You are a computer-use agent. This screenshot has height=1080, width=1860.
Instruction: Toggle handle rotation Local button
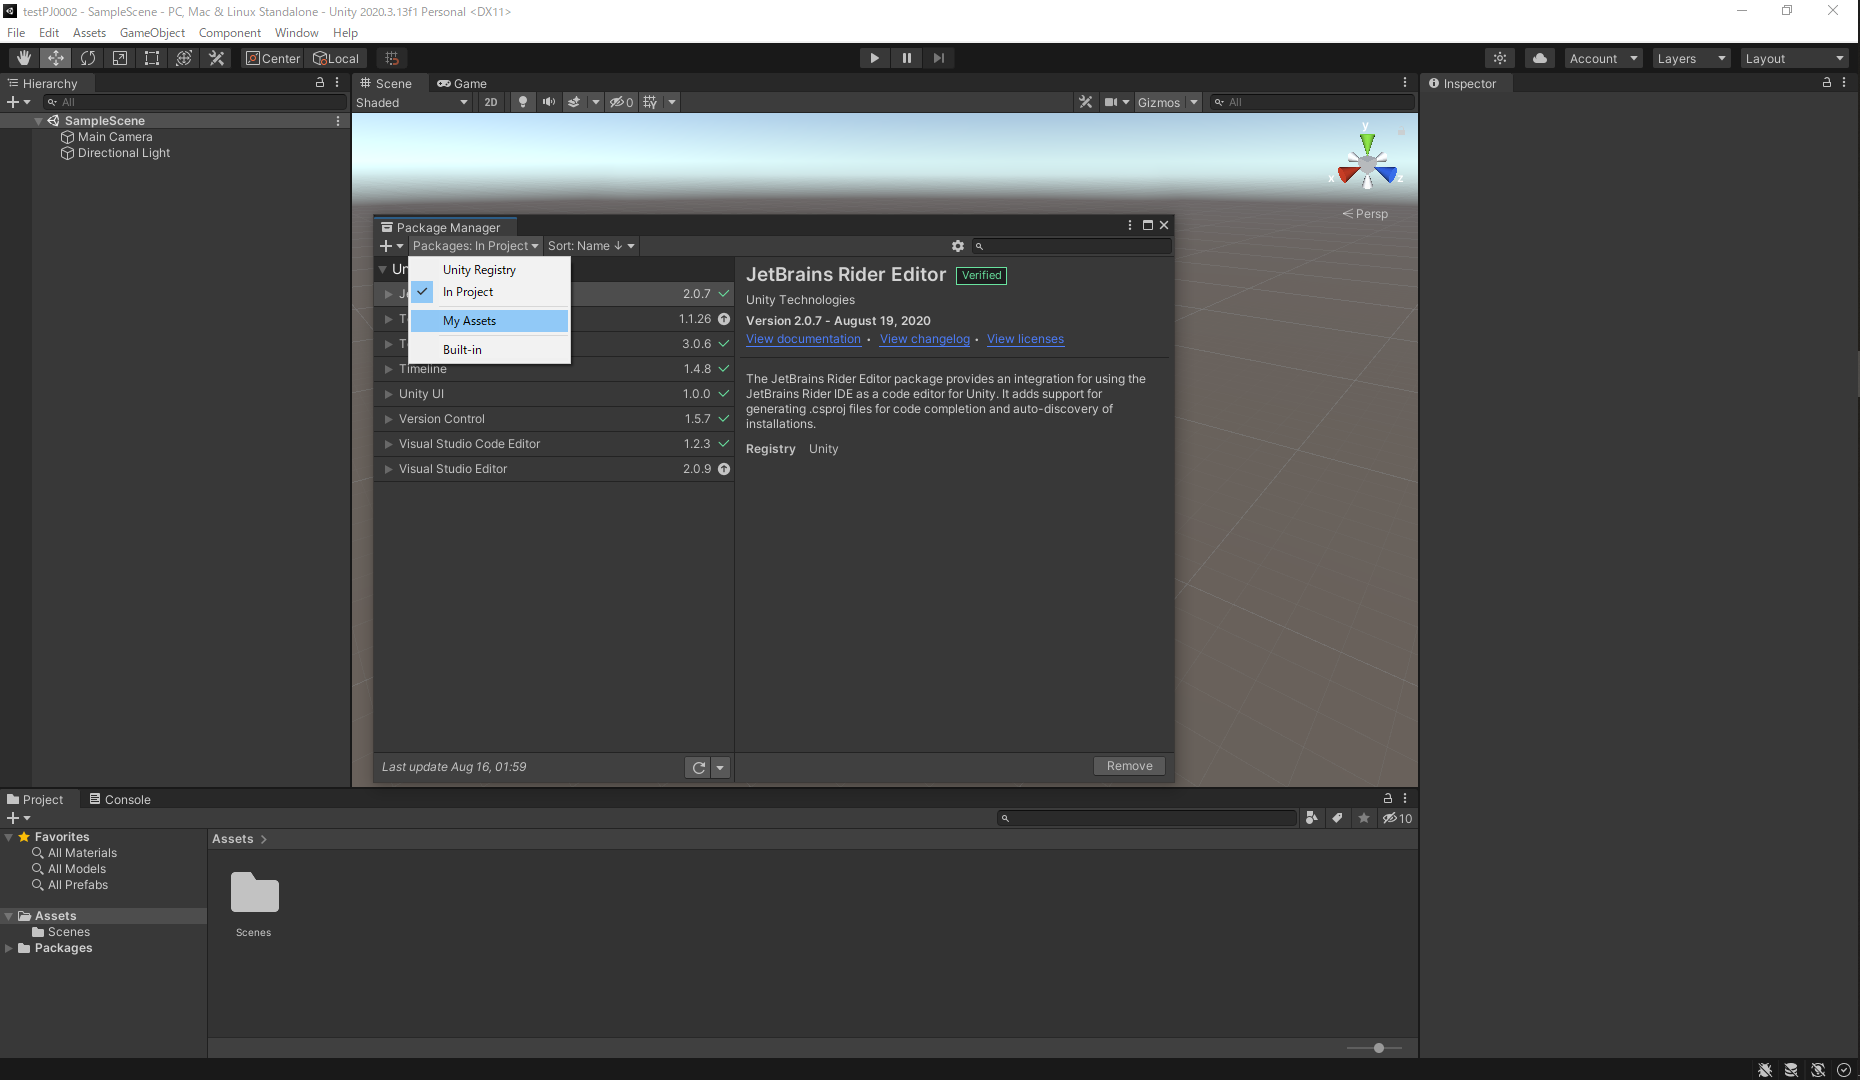click(x=336, y=58)
